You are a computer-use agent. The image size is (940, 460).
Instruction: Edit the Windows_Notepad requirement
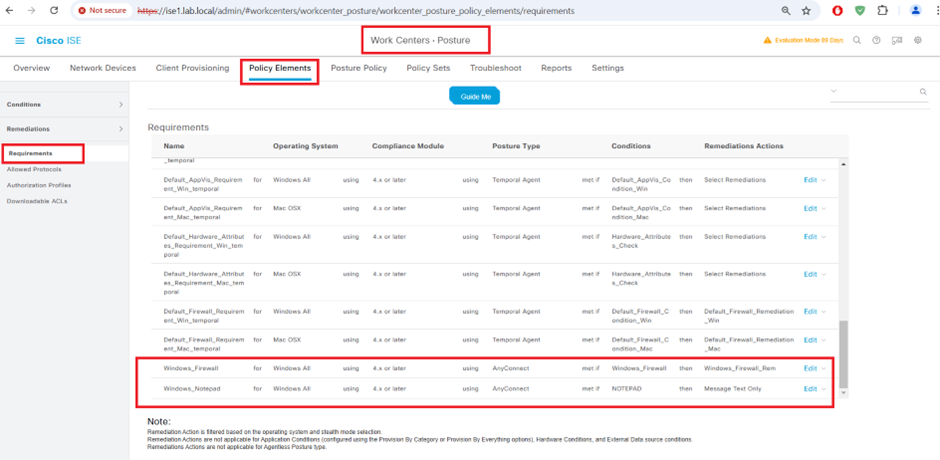point(810,389)
